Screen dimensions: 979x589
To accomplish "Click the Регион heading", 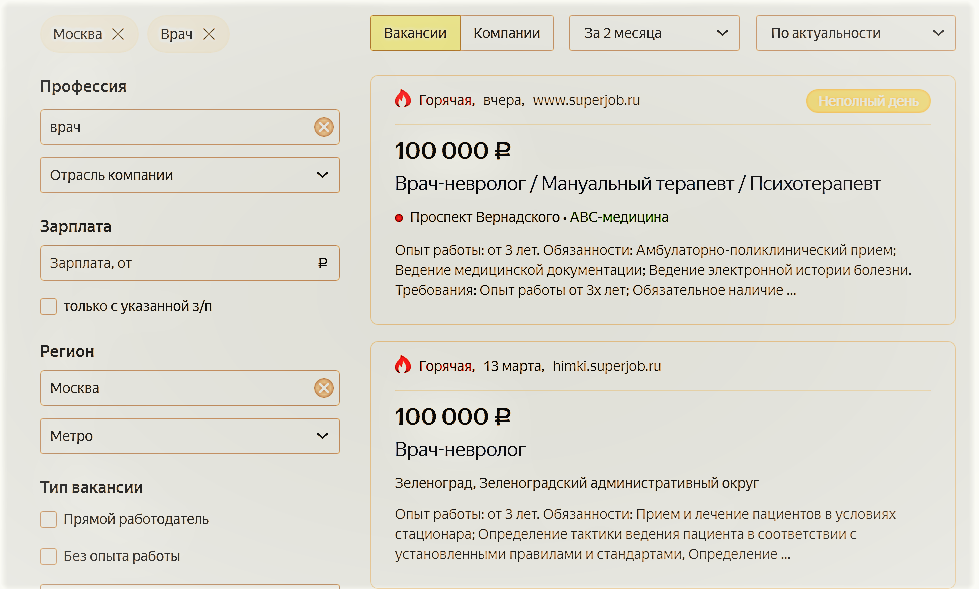I will [67, 351].
